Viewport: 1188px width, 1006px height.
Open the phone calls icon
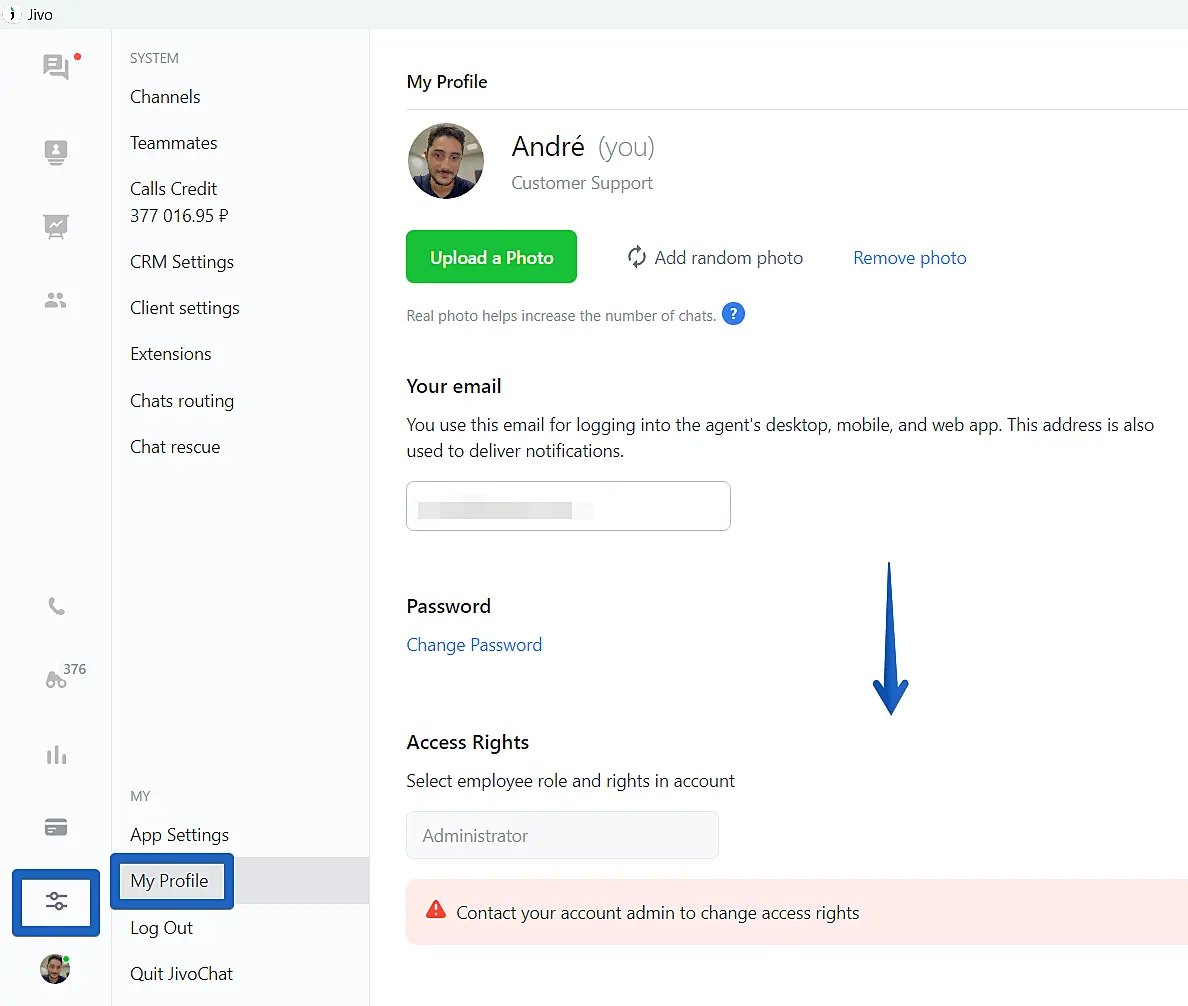[x=56, y=606]
